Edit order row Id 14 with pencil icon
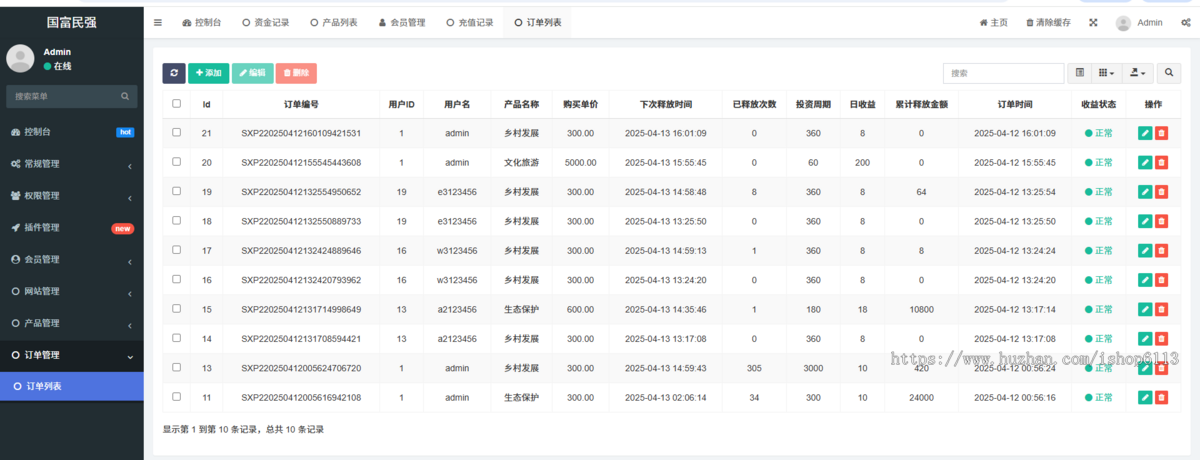1200x460 pixels. click(x=1144, y=340)
